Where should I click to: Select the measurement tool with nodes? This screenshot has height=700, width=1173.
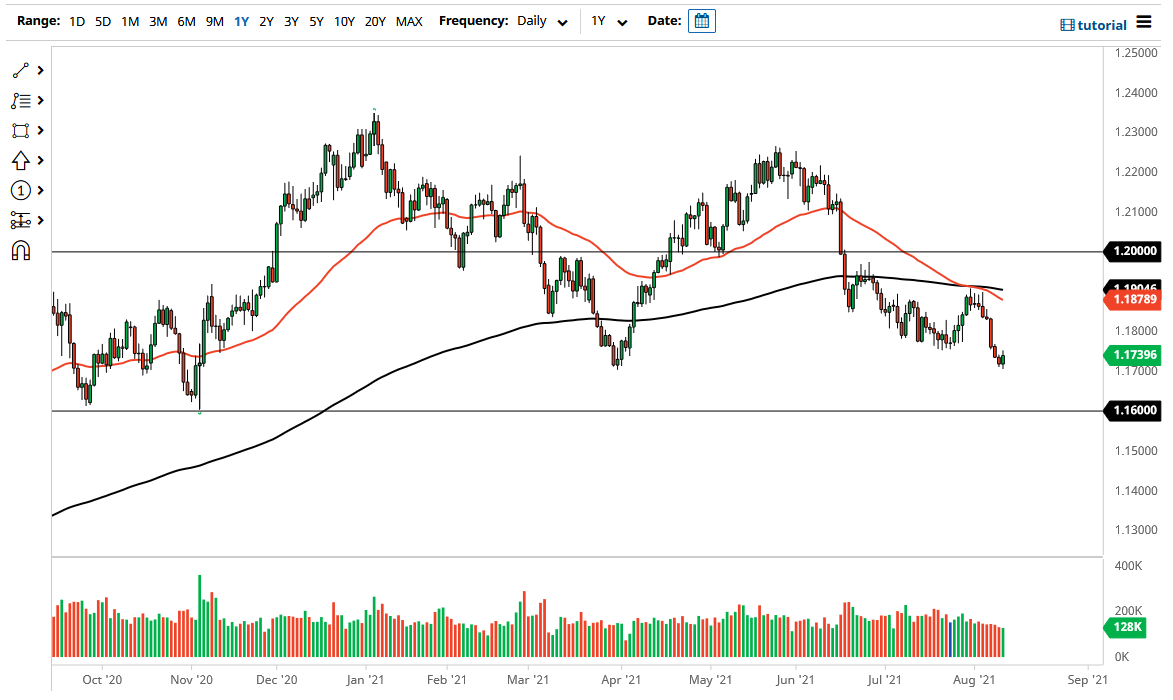(x=20, y=220)
